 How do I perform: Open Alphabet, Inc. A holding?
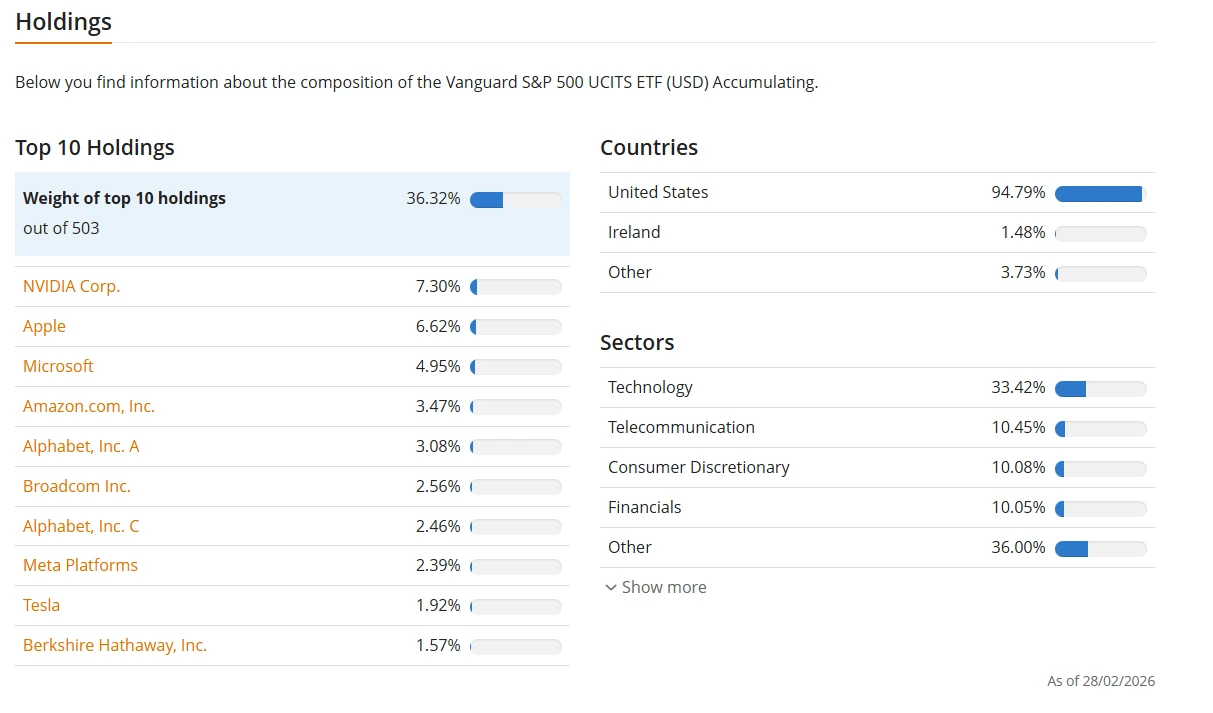point(81,446)
